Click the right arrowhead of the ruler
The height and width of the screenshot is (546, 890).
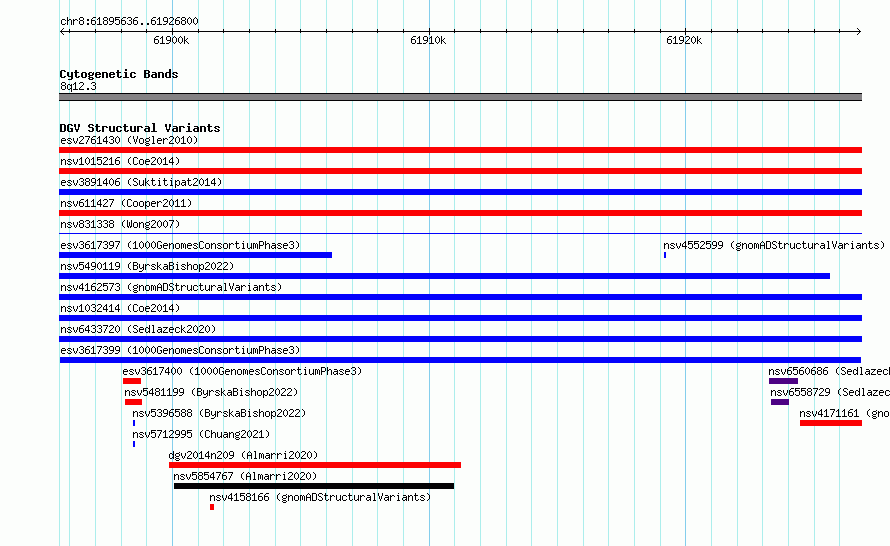pos(858,31)
